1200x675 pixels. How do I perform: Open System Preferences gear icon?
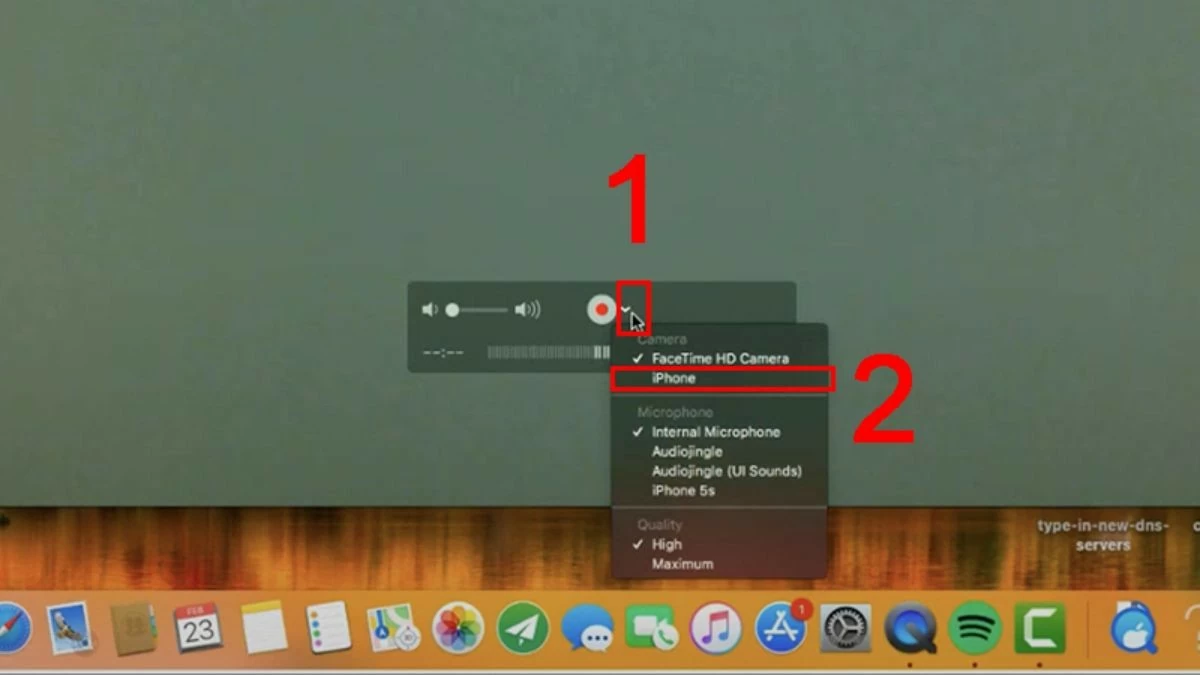tap(846, 628)
